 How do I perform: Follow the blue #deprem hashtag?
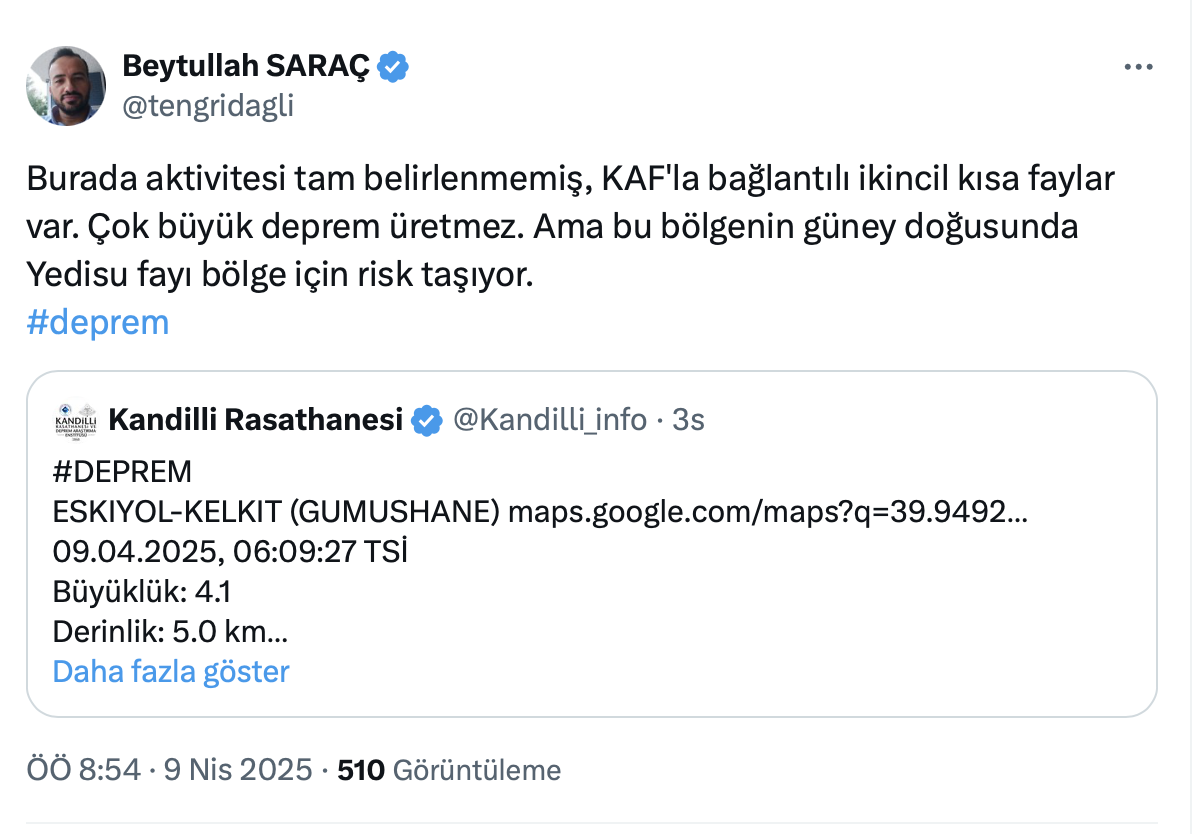[x=97, y=322]
